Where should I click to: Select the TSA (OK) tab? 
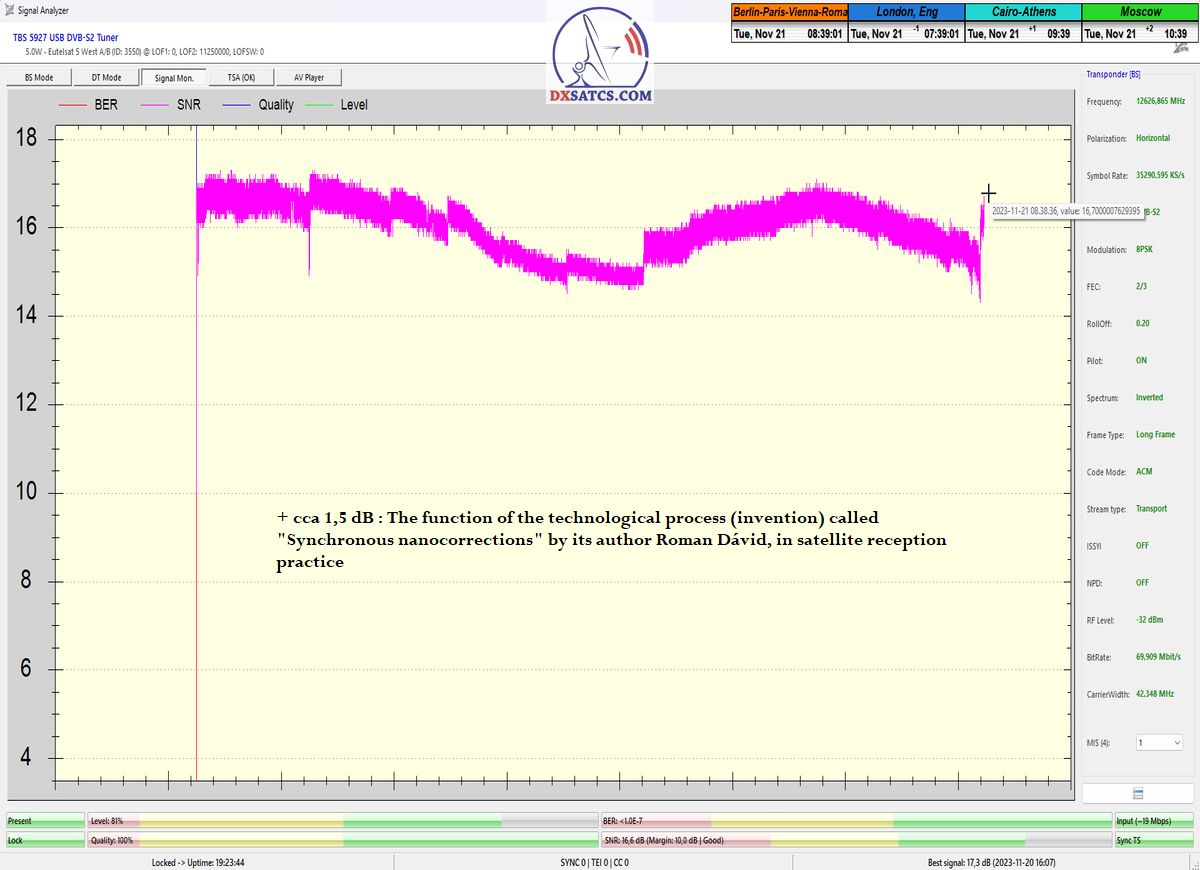click(x=241, y=77)
